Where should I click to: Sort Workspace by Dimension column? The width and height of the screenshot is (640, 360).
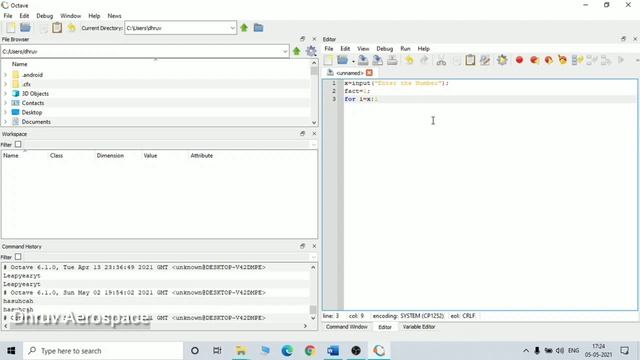tap(110, 156)
